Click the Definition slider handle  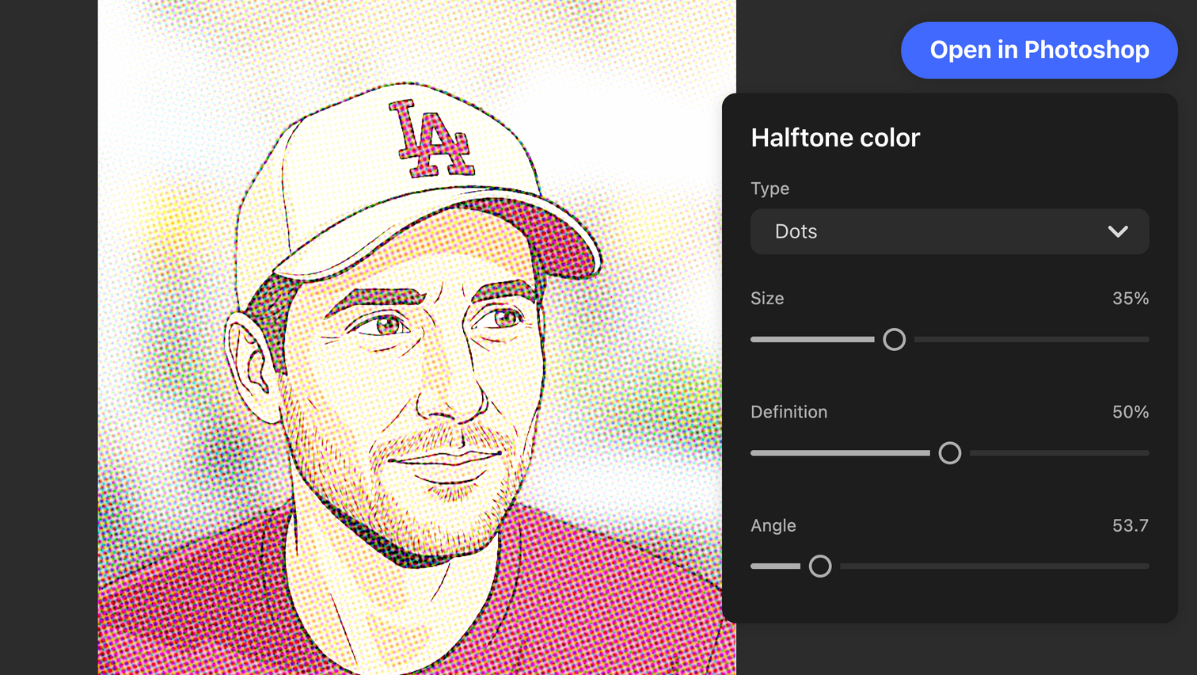tap(949, 453)
